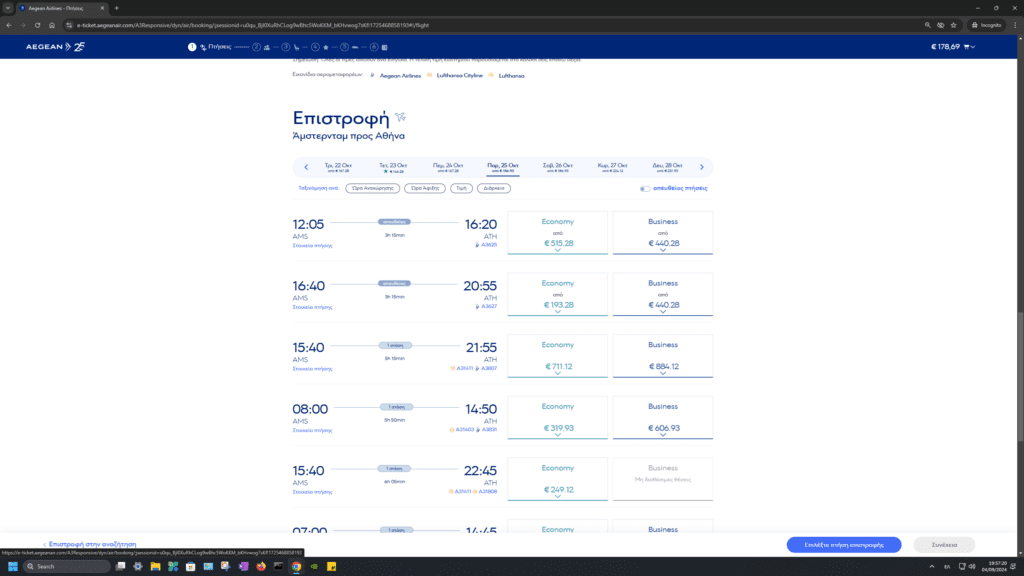1024x576 pixels.
Task: Bookmark this page with star icon
Action: [953, 25]
